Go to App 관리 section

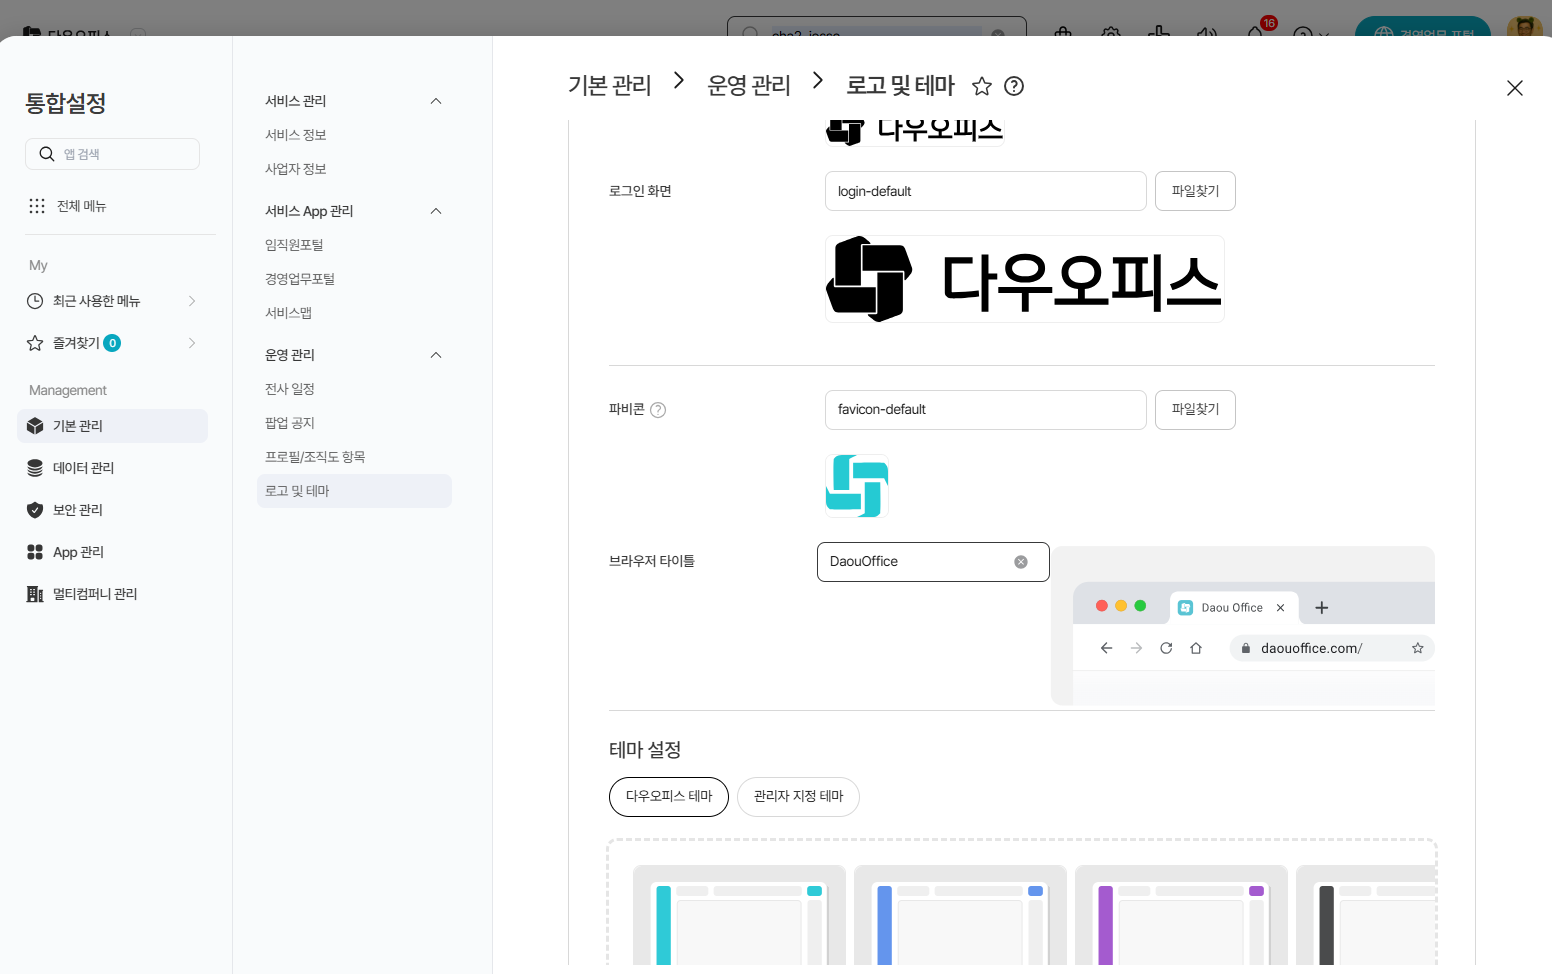[78, 552]
